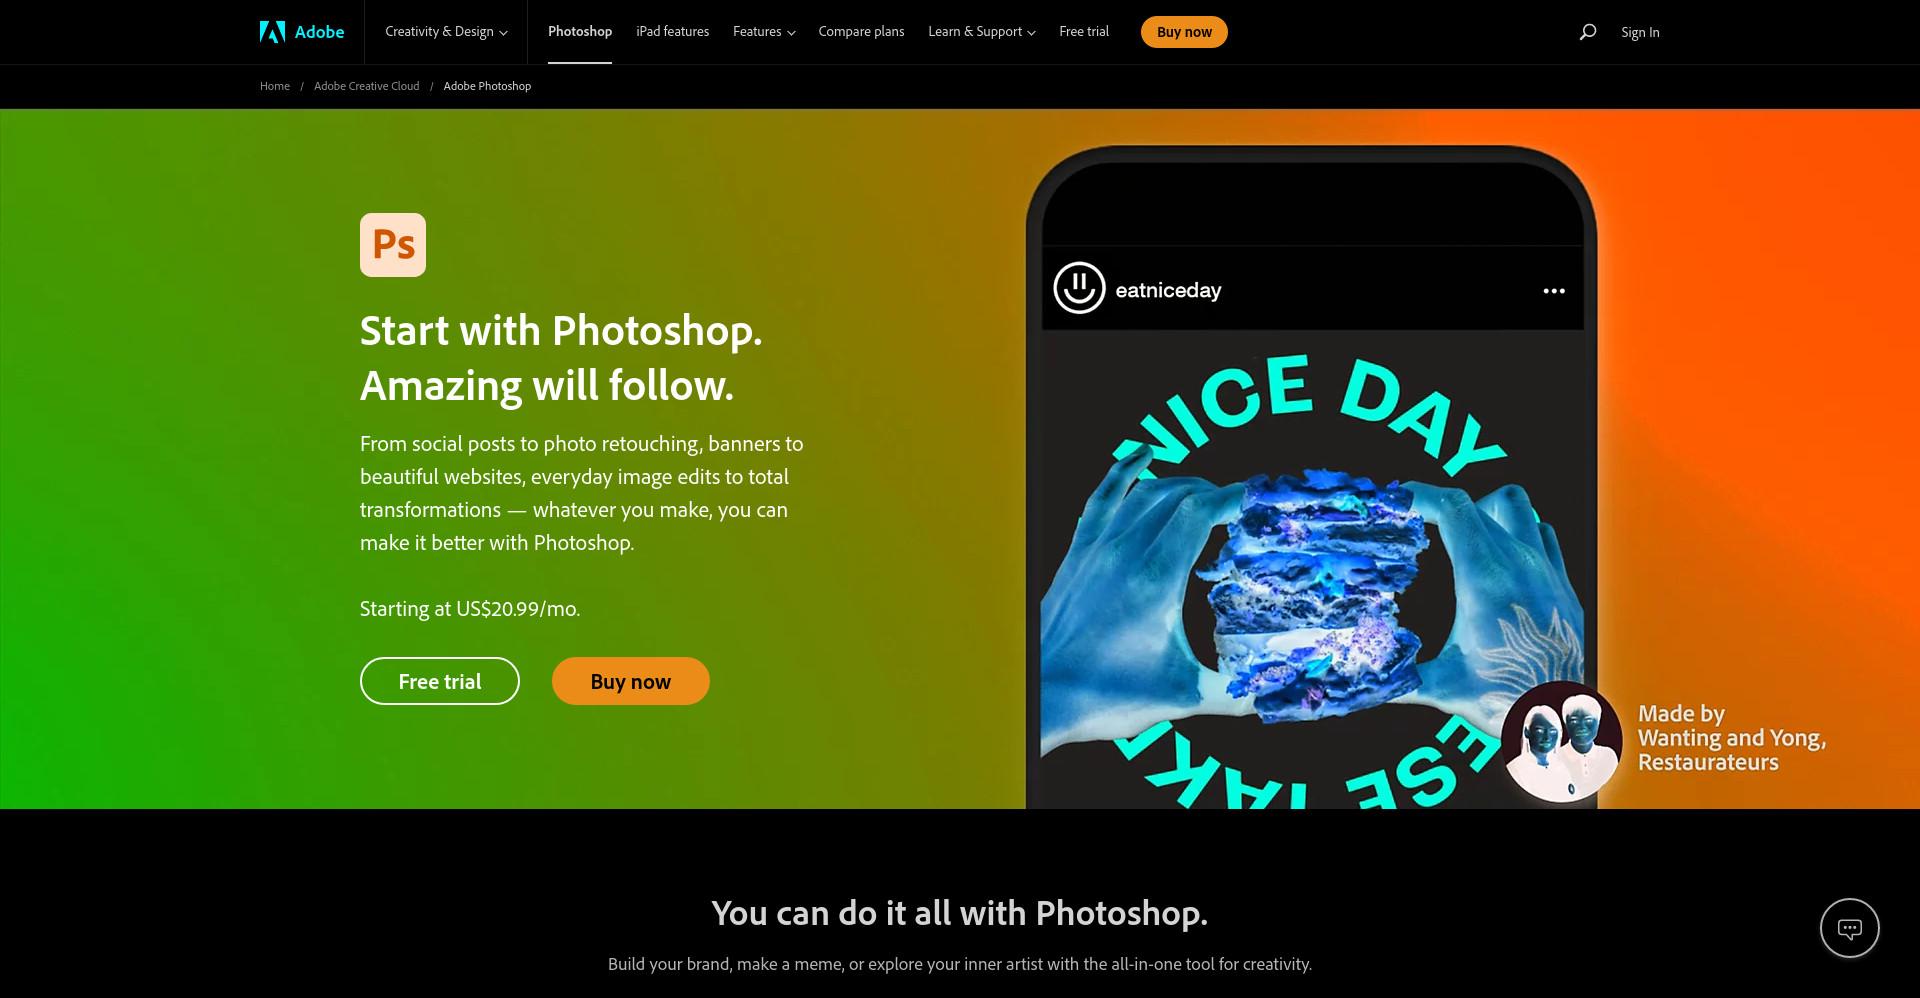
Task: Select the Photoshop tab in navigation
Action: (580, 32)
